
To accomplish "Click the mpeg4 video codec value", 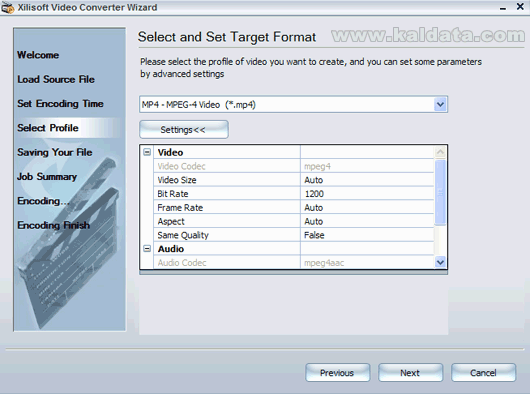I will click(317, 167).
